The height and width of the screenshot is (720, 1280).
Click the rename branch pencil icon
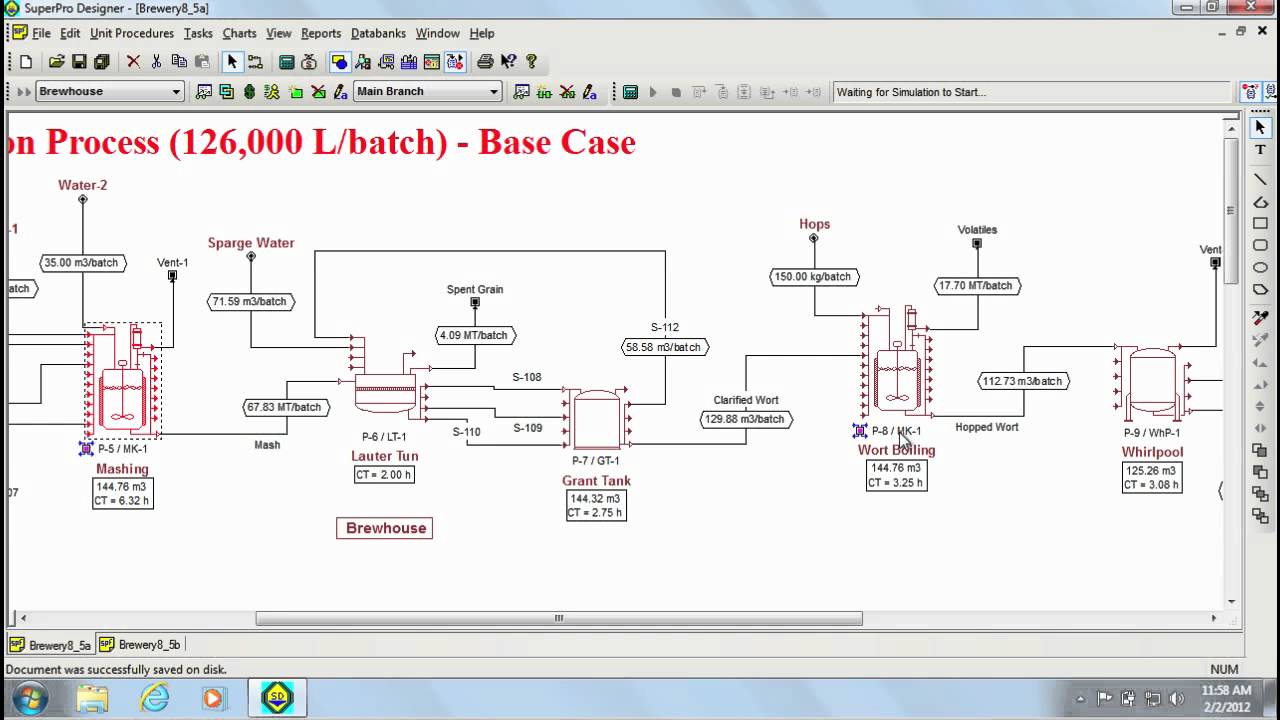point(589,92)
